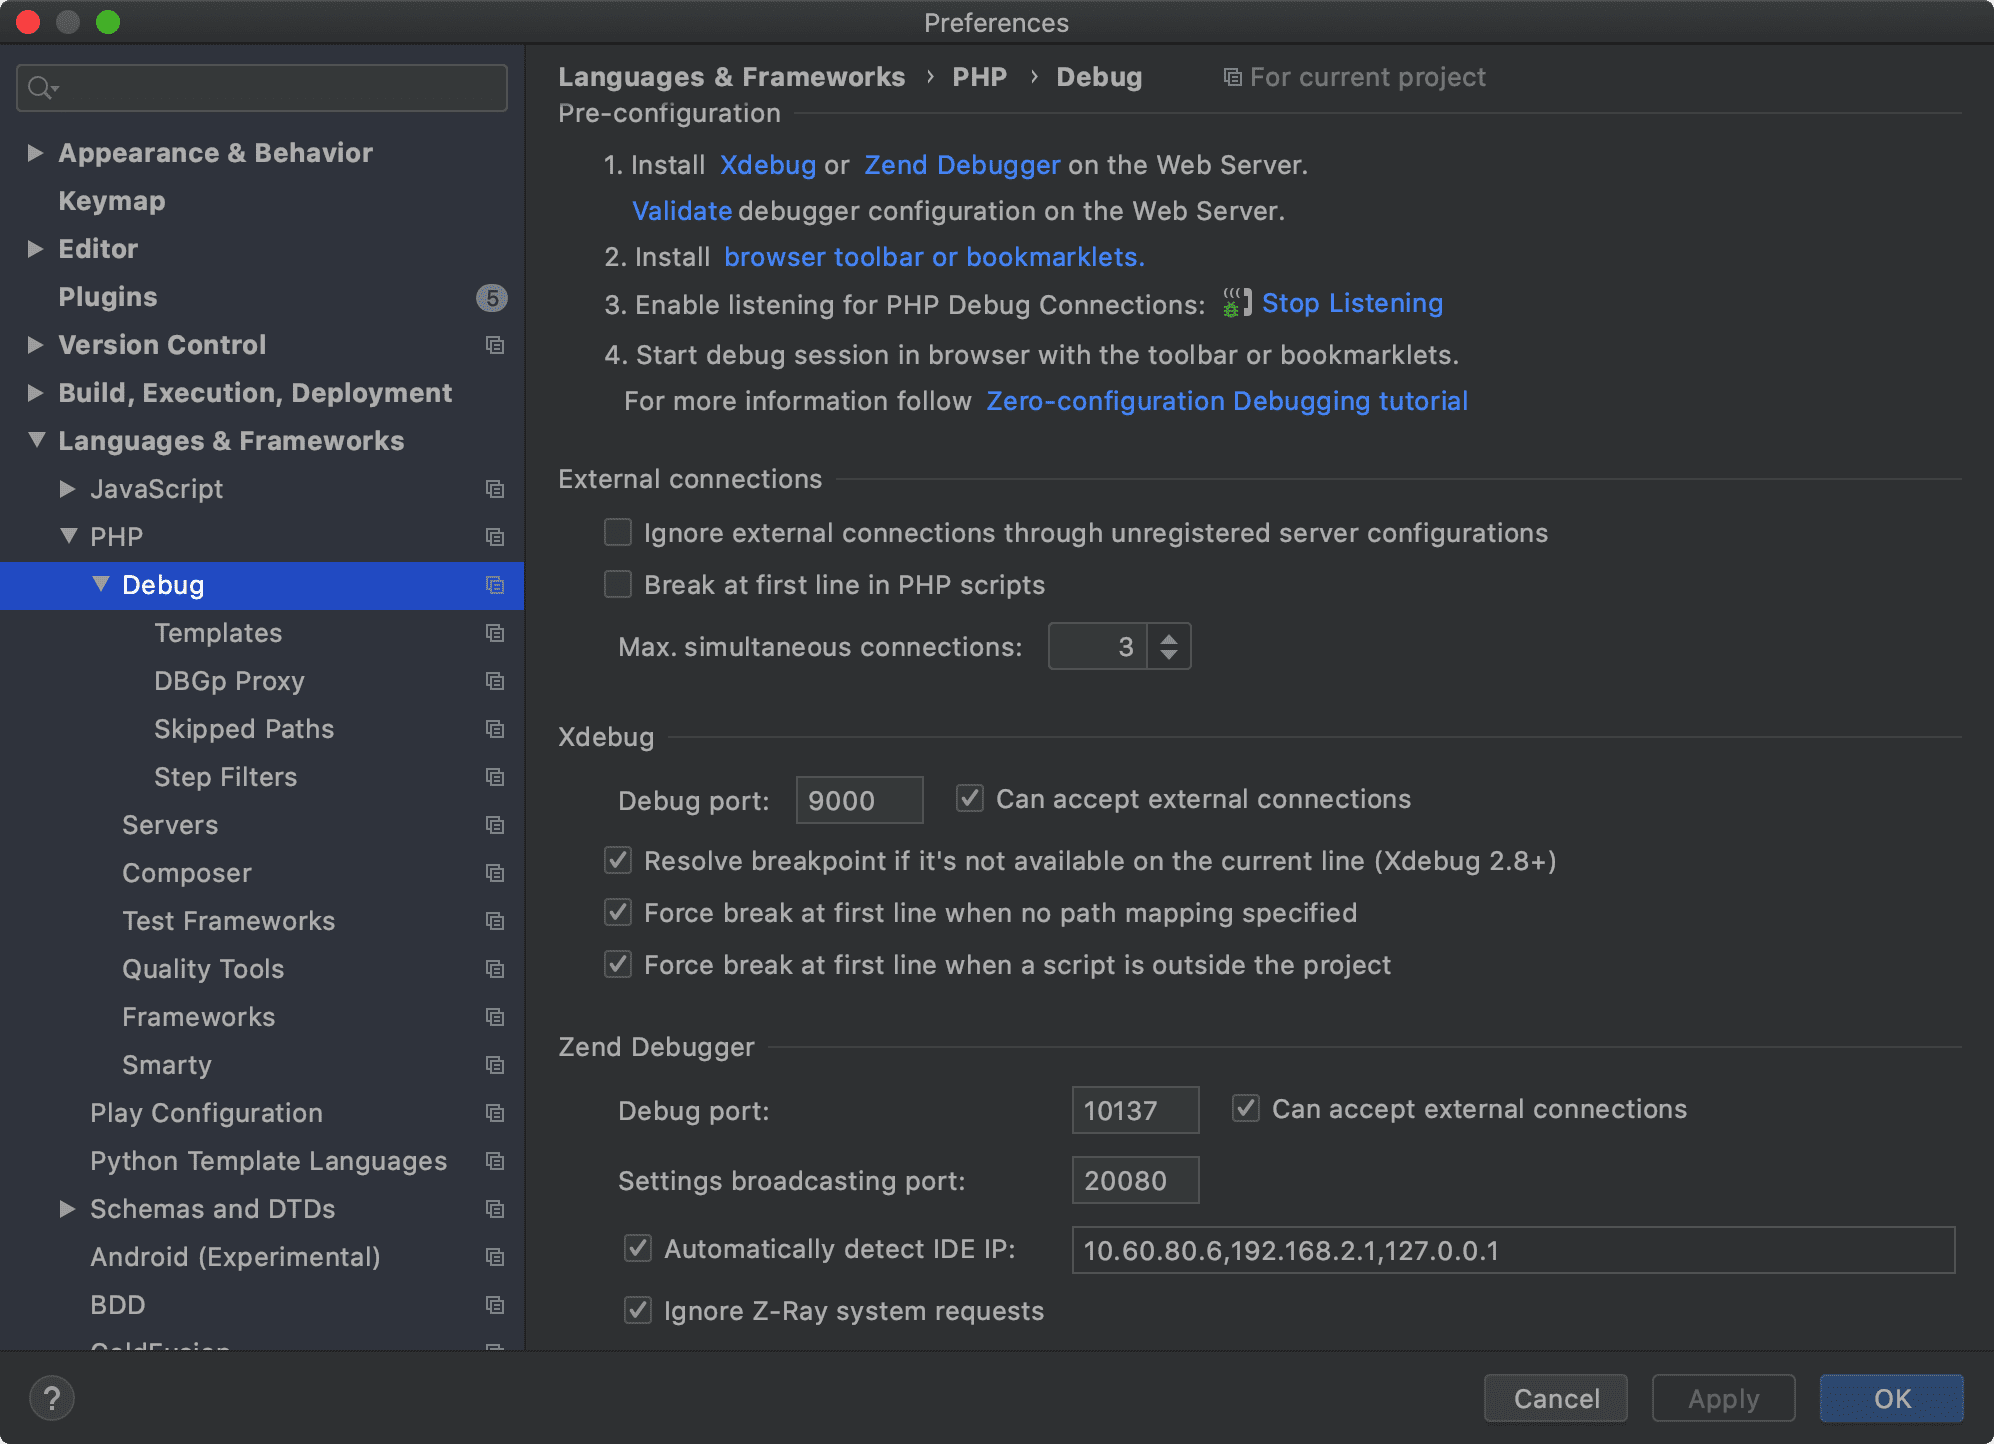1994x1444 pixels.
Task: Select the Skipped Paths menu item
Action: (x=243, y=729)
